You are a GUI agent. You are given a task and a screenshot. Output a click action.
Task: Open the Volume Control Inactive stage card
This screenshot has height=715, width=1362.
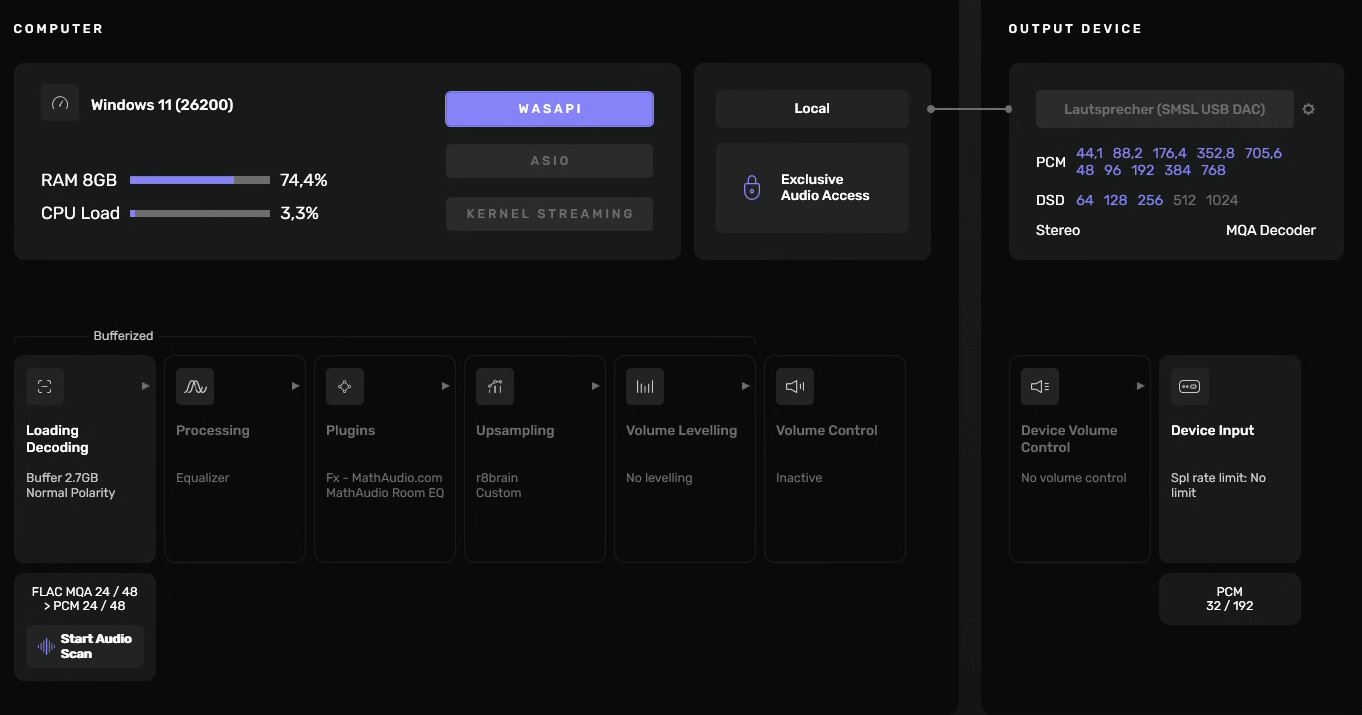point(835,459)
